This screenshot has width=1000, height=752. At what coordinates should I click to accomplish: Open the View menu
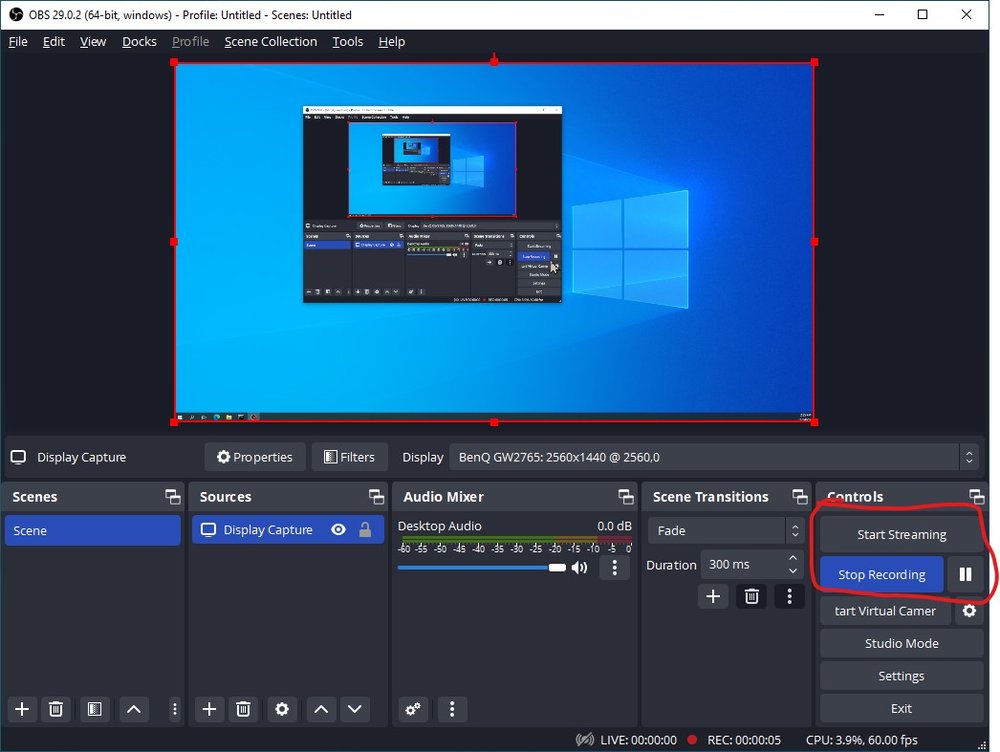93,41
